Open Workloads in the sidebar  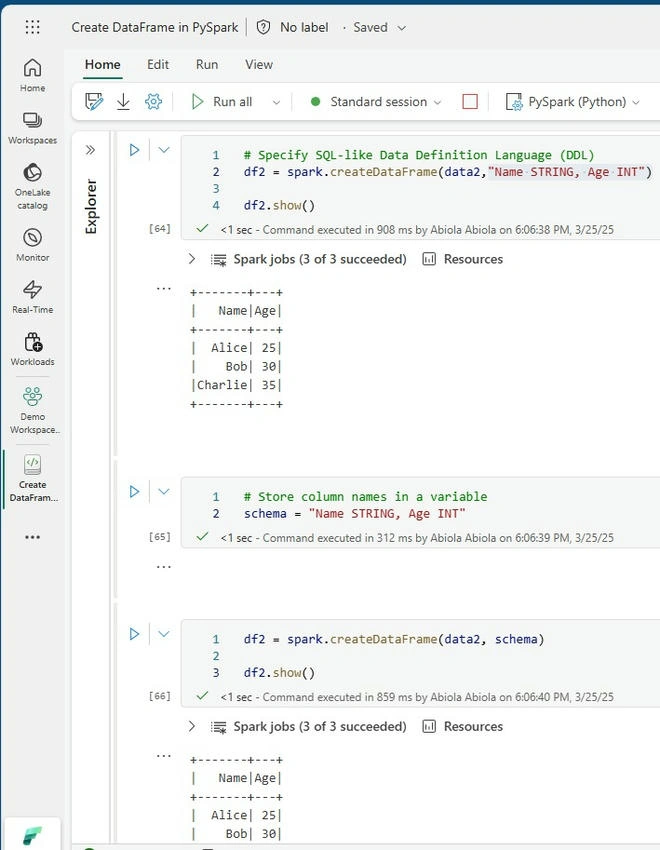tap(33, 350)
